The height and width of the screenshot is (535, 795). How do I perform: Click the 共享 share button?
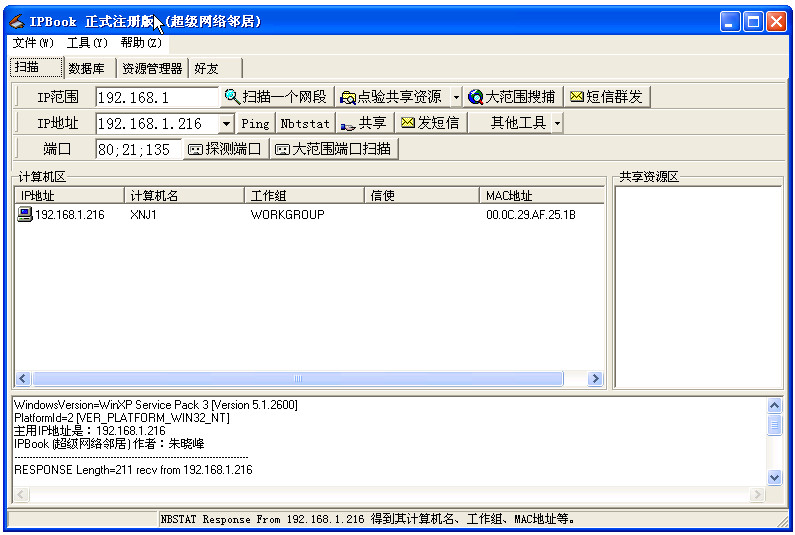point(365,123)
